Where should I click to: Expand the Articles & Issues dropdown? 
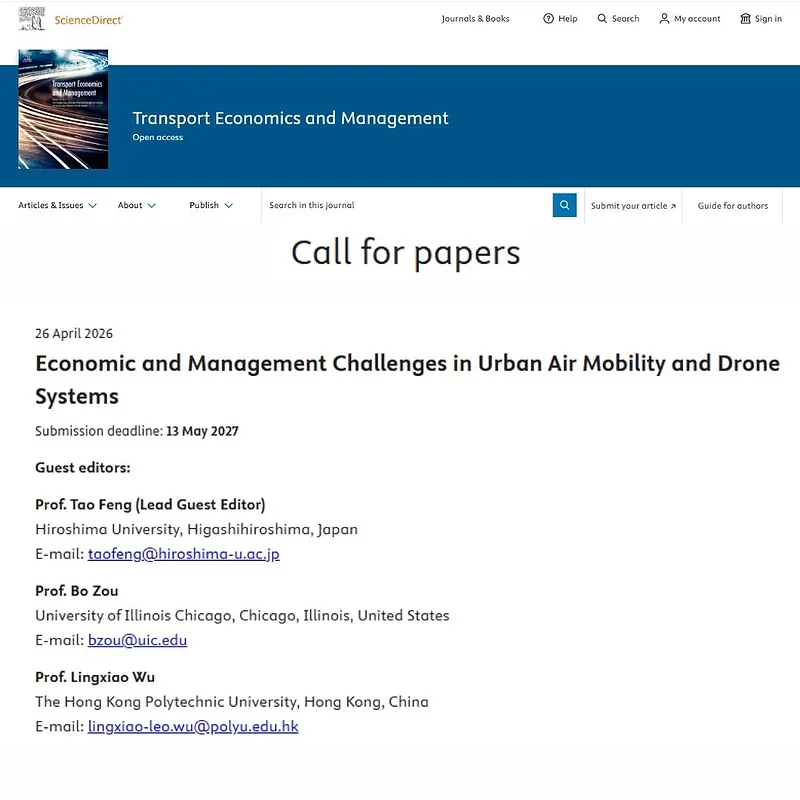57,205
